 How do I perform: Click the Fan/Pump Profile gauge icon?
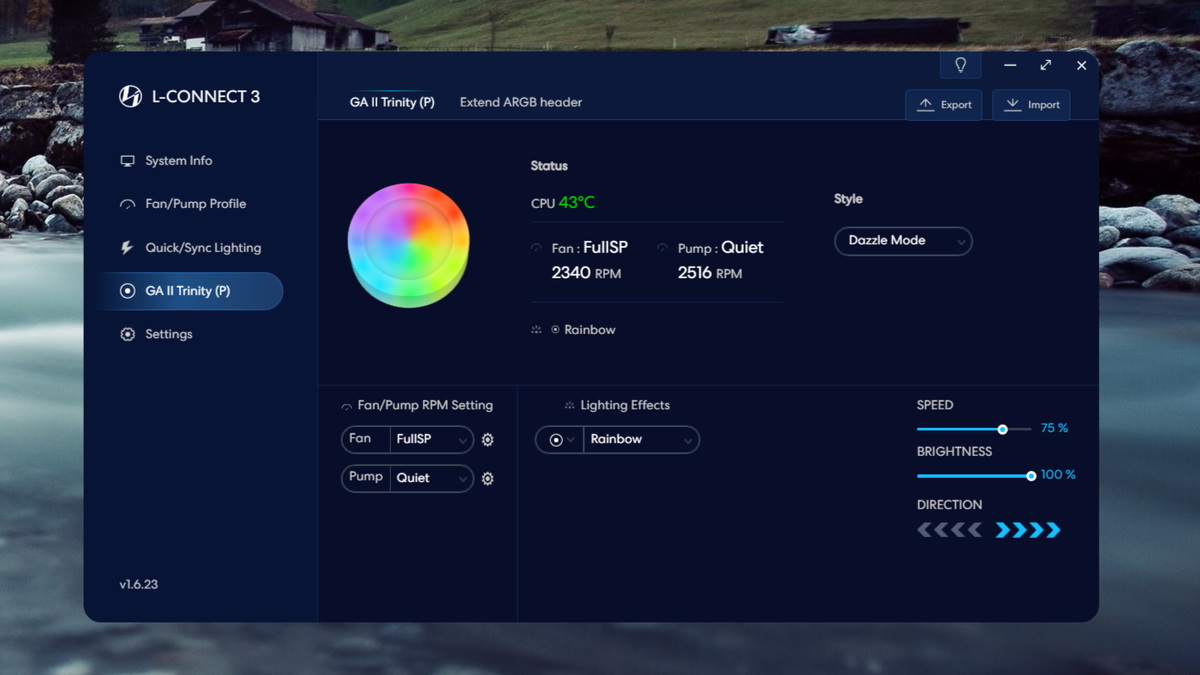(127, 204)
